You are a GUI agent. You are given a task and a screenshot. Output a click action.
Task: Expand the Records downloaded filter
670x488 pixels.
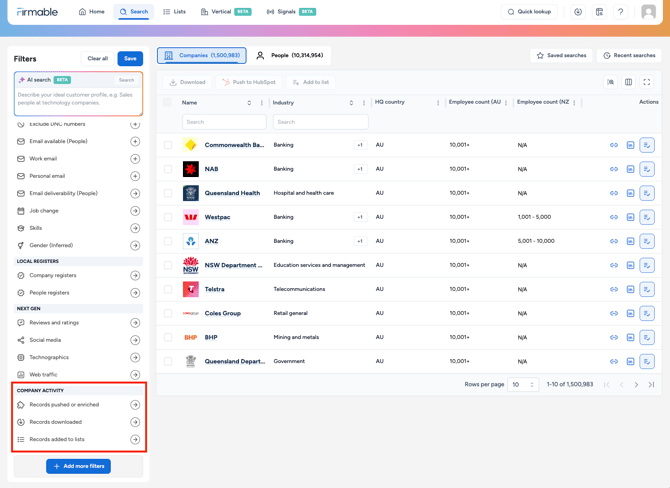pyautogui.click(x=135, y=422)
